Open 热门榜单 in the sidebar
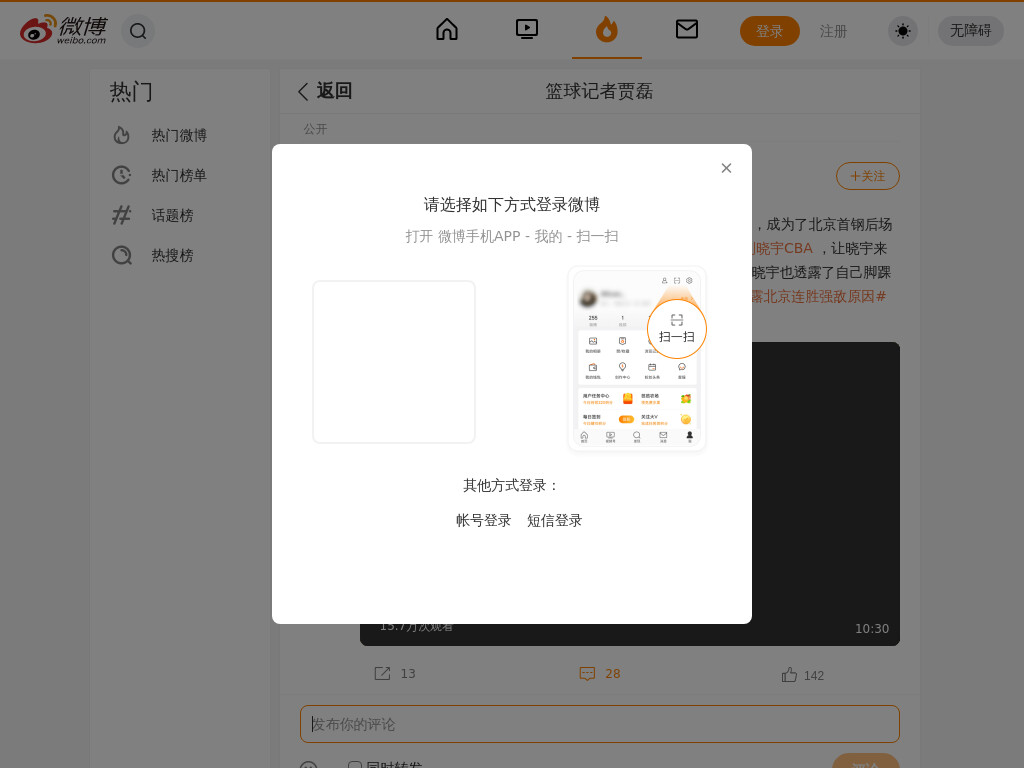Viewport: 1024px width, 768px height. click(179, 175)
